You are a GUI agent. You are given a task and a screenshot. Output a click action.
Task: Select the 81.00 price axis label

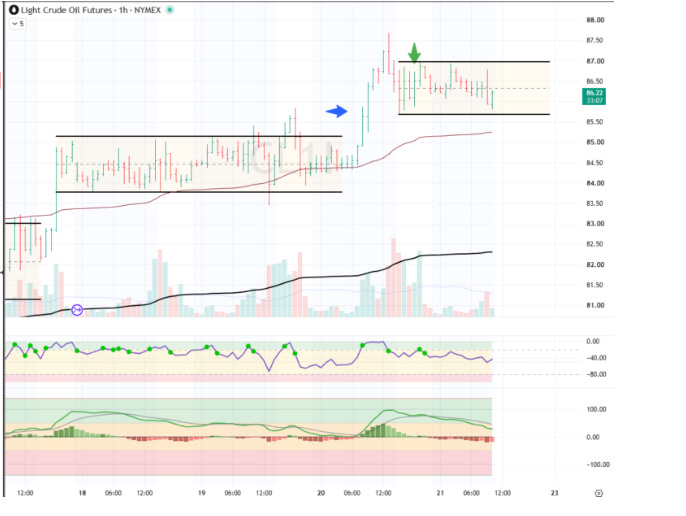[x=595, y=305]
